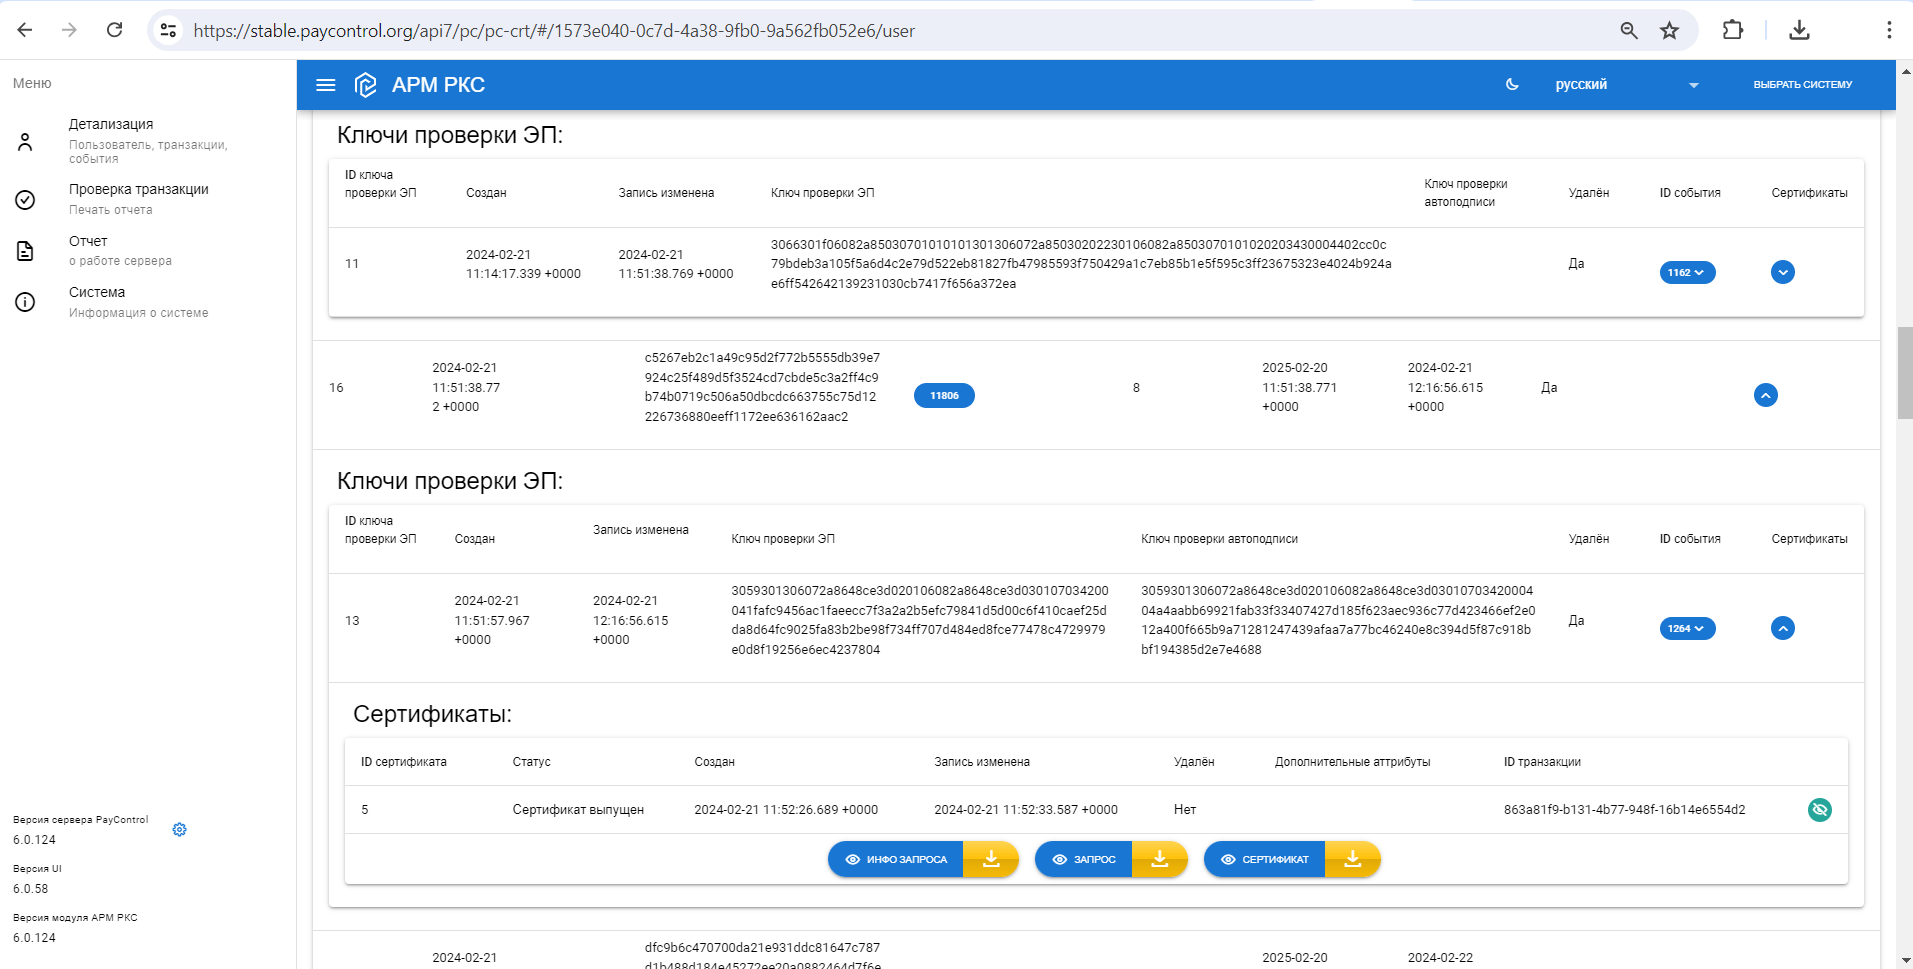Download ЗАПРОС file
Screen dimensions: 1913x969
pyautogui.click(x=1160, y=859)
